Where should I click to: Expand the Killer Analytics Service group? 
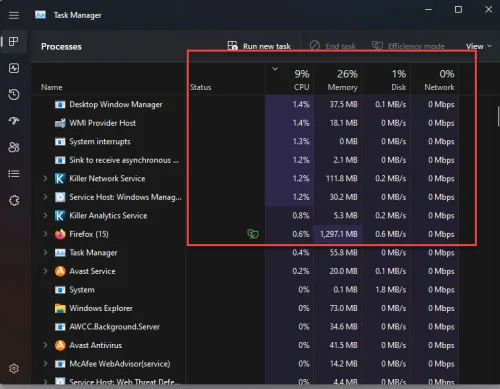click(45, 216)
